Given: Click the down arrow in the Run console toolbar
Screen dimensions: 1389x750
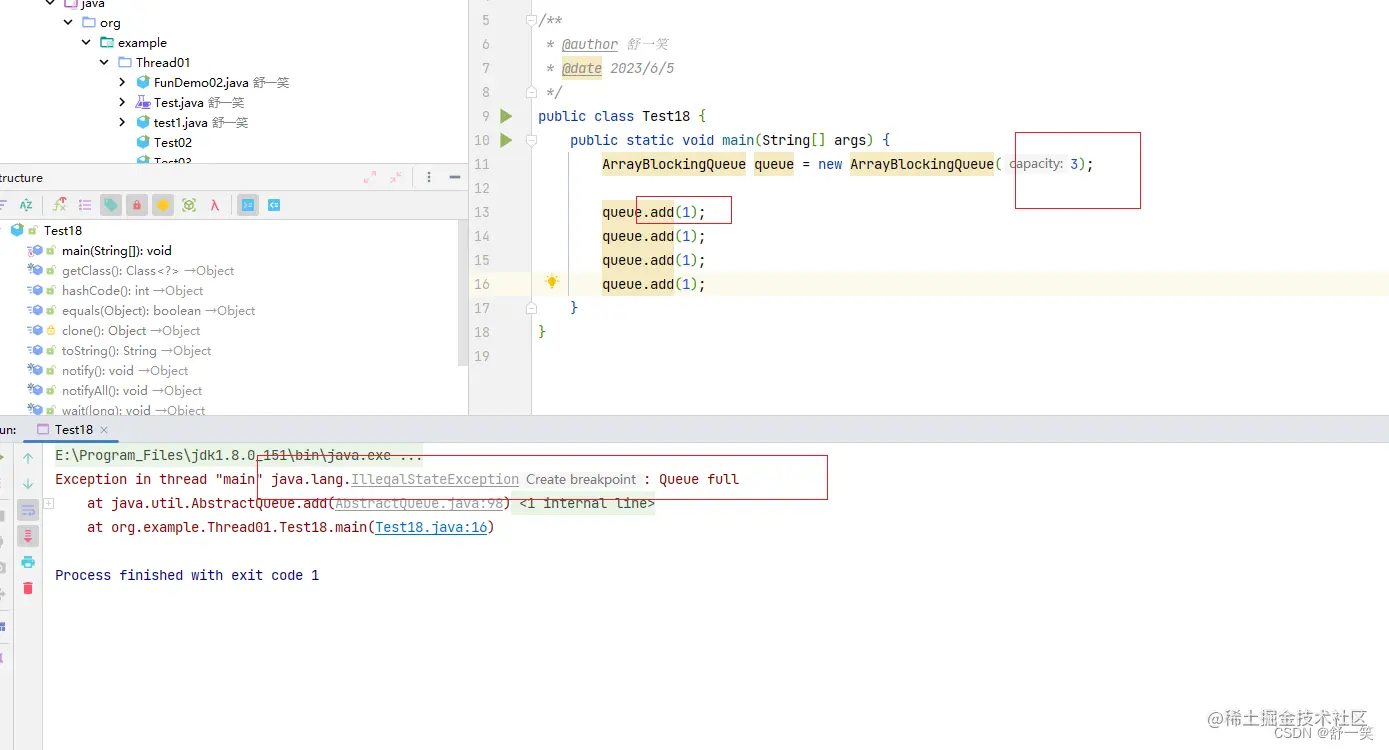Looking at the screenshot, I should tap(28, 484).
